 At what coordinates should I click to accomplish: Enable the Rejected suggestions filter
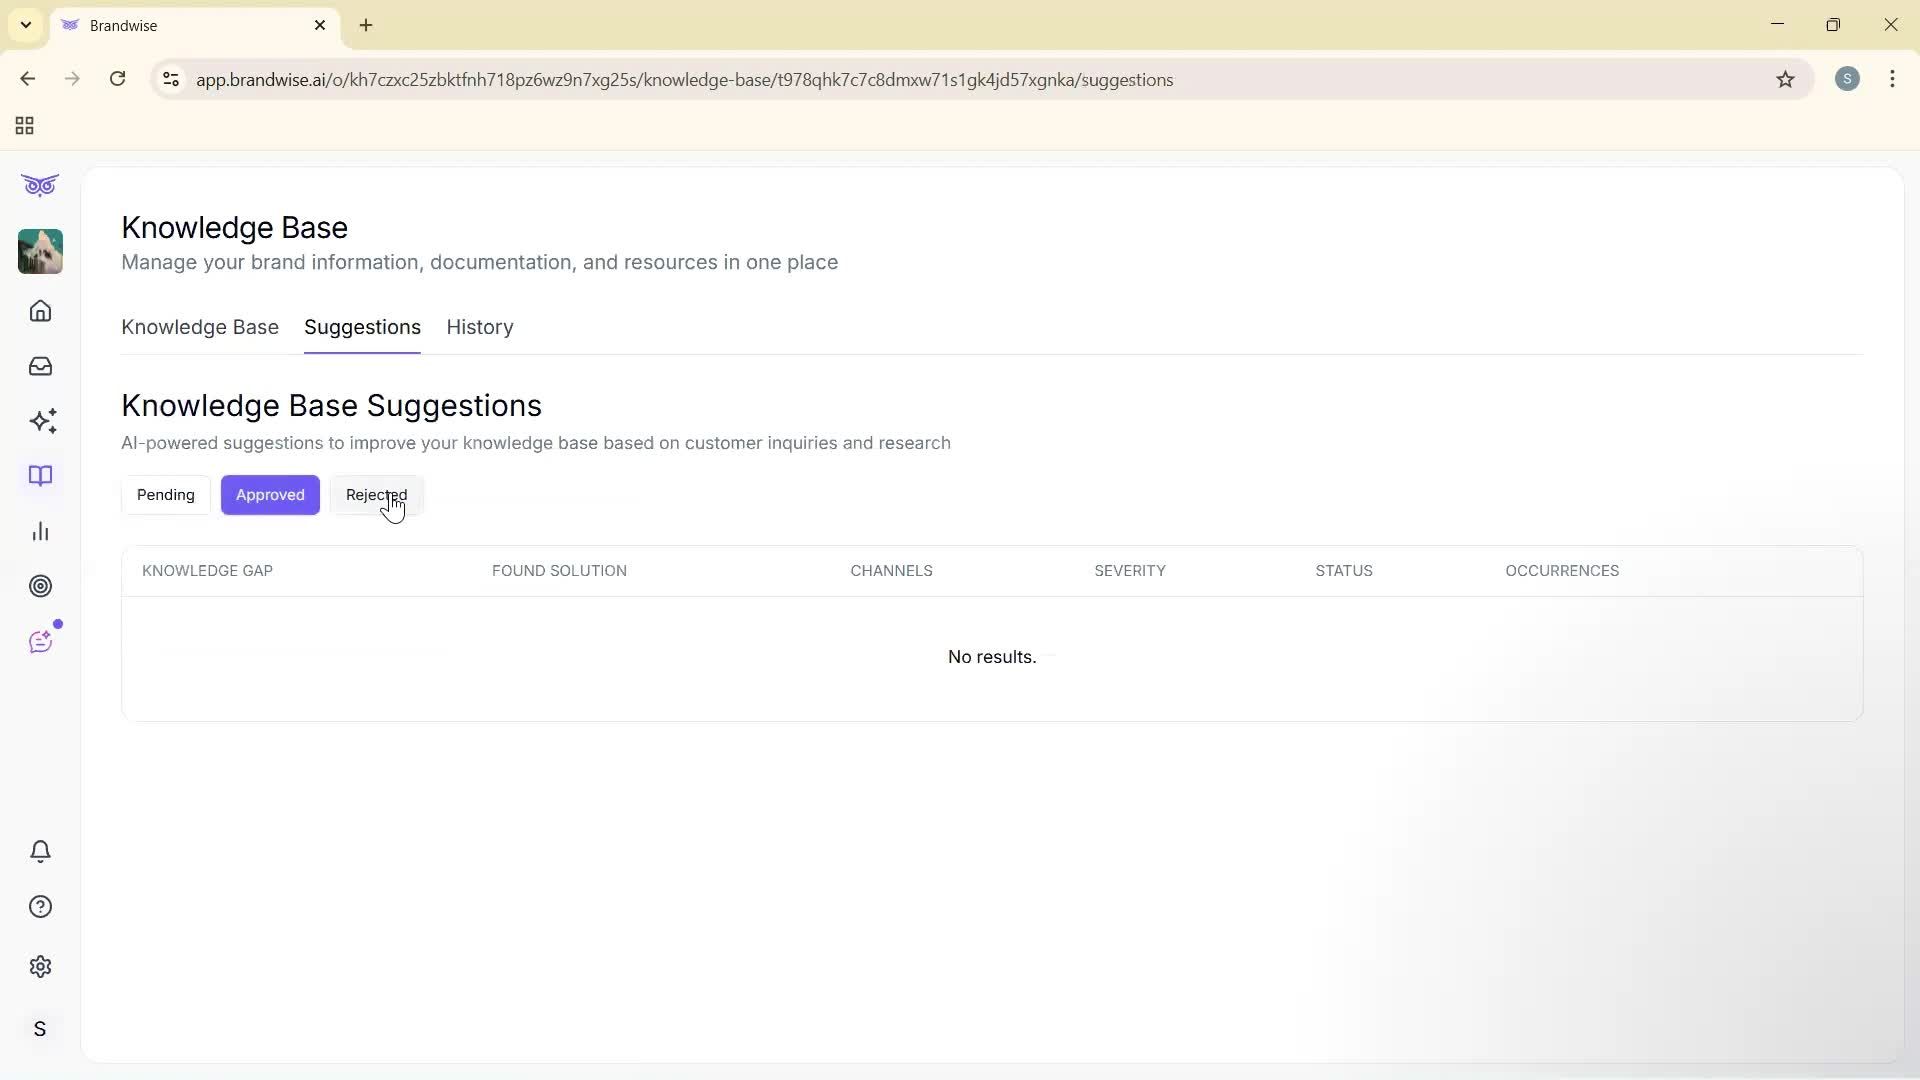(376, 494)
